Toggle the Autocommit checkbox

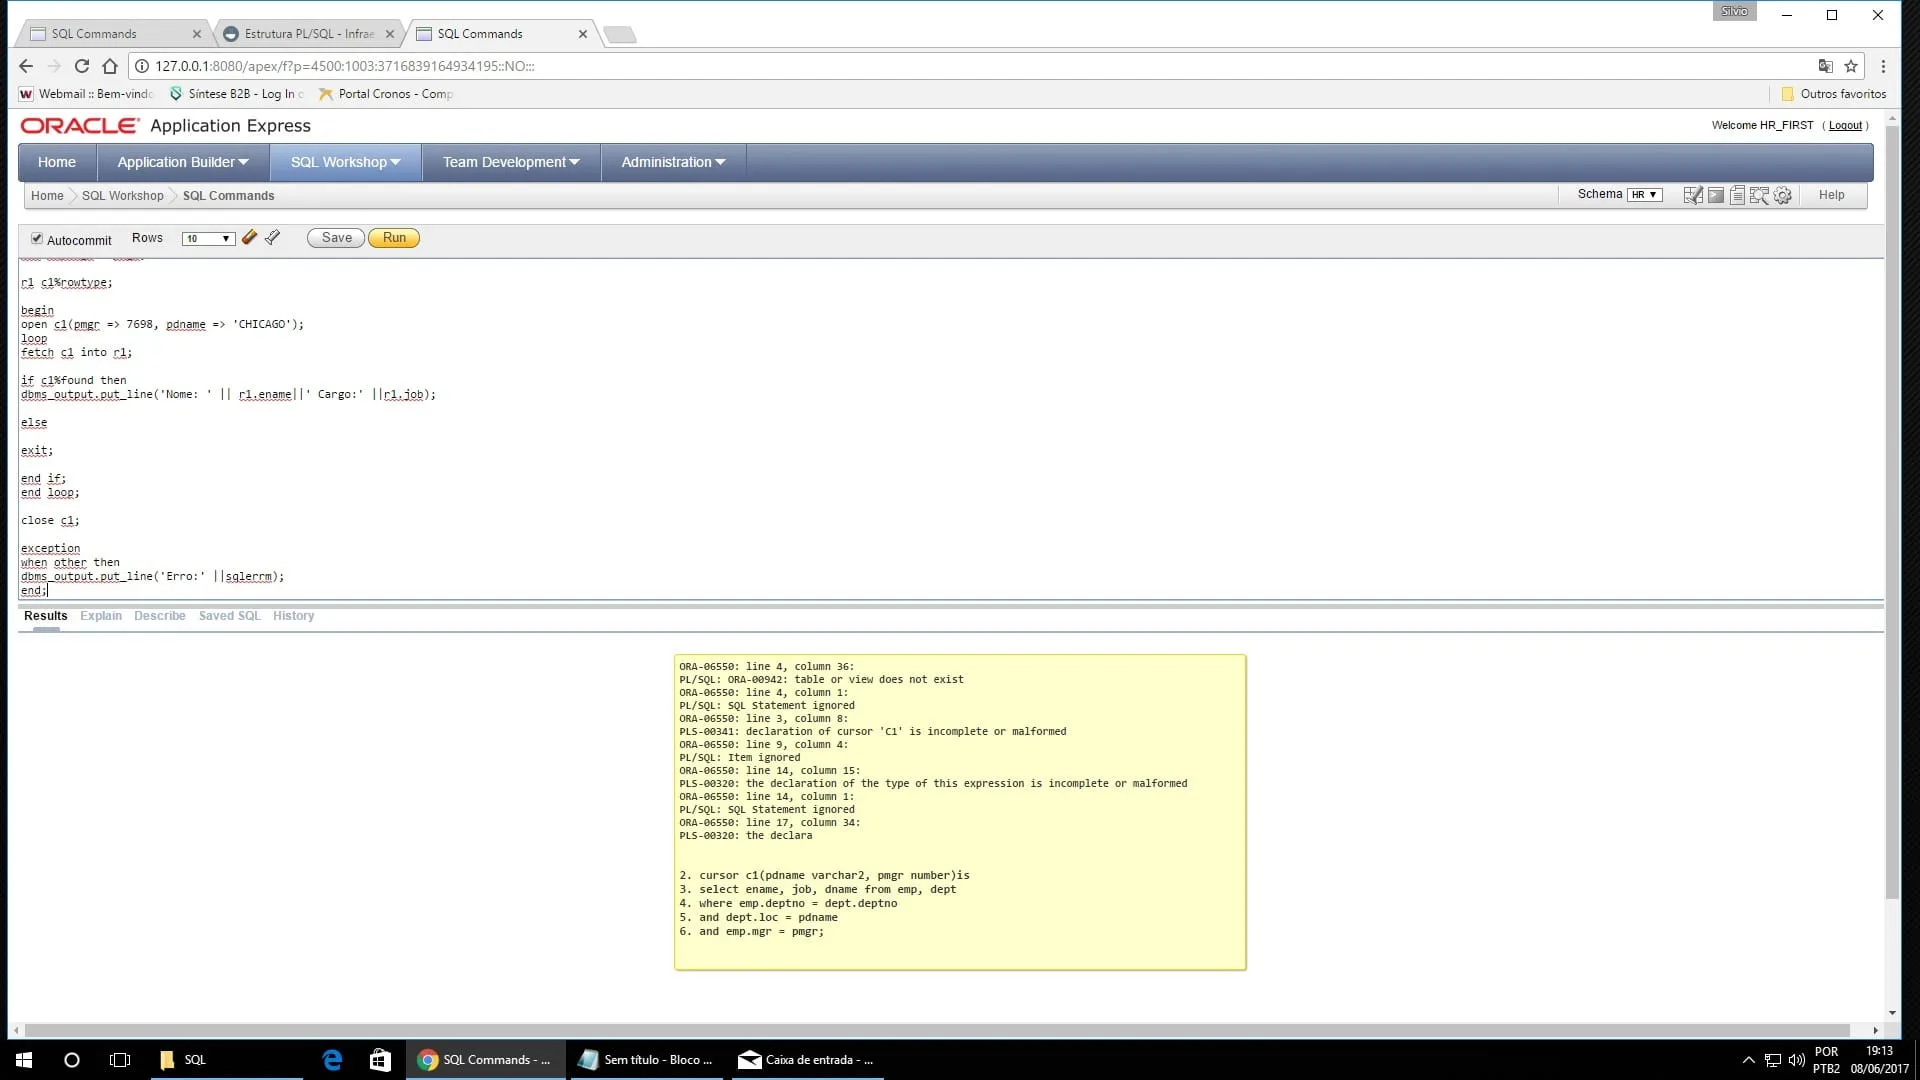(37, 239)
